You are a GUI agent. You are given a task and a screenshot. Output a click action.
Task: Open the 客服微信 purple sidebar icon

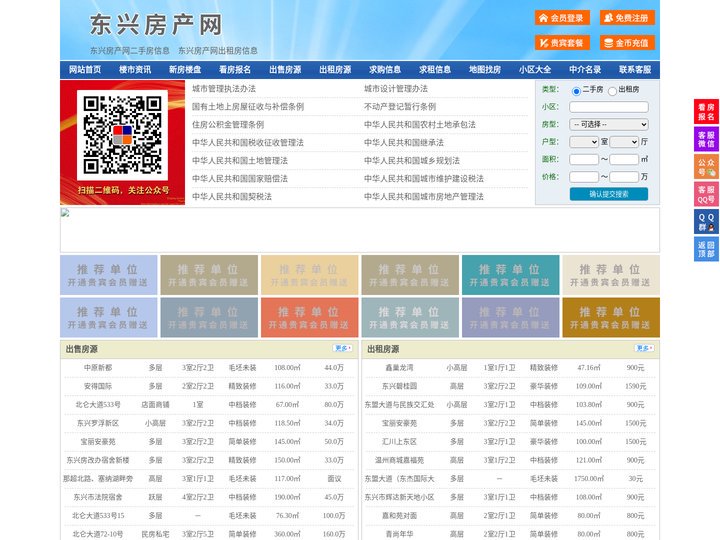coord(706,139)
